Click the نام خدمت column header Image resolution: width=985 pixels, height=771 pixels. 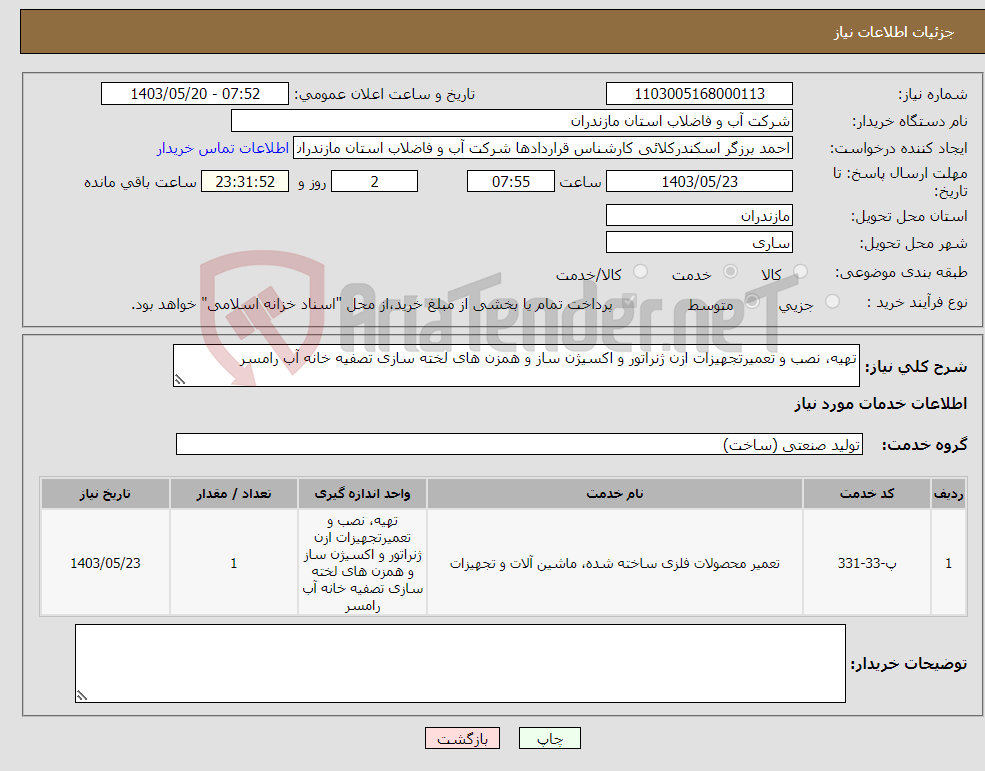[615, 494]
